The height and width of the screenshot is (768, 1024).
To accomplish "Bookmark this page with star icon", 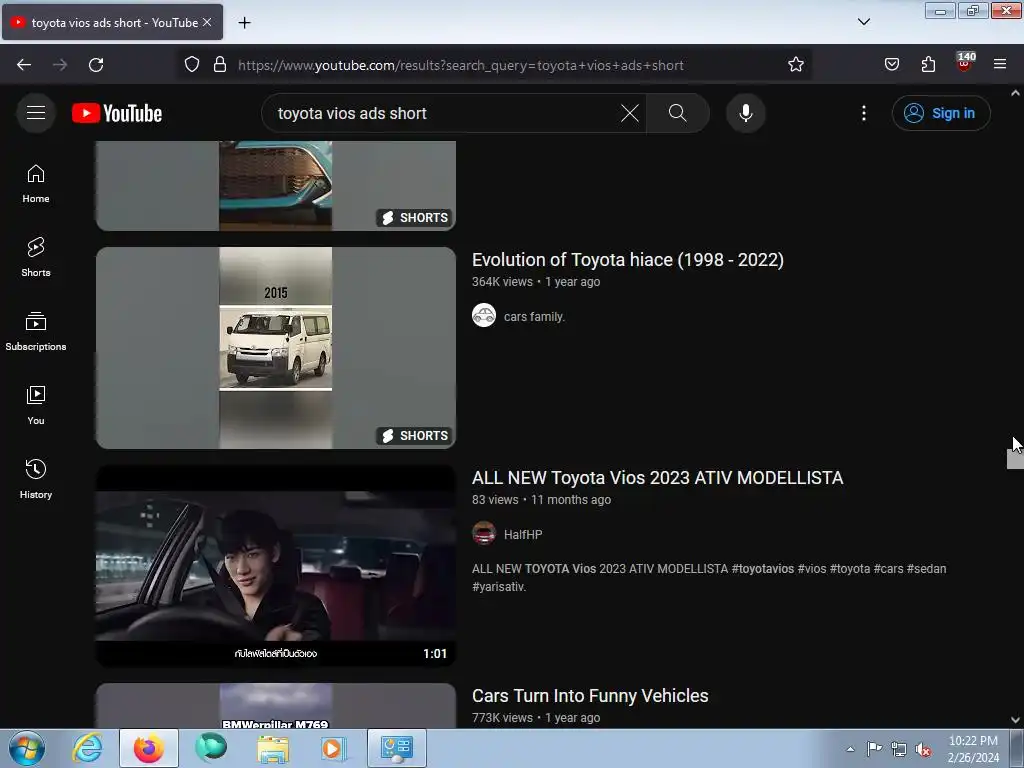I will (x=795, y=65).
